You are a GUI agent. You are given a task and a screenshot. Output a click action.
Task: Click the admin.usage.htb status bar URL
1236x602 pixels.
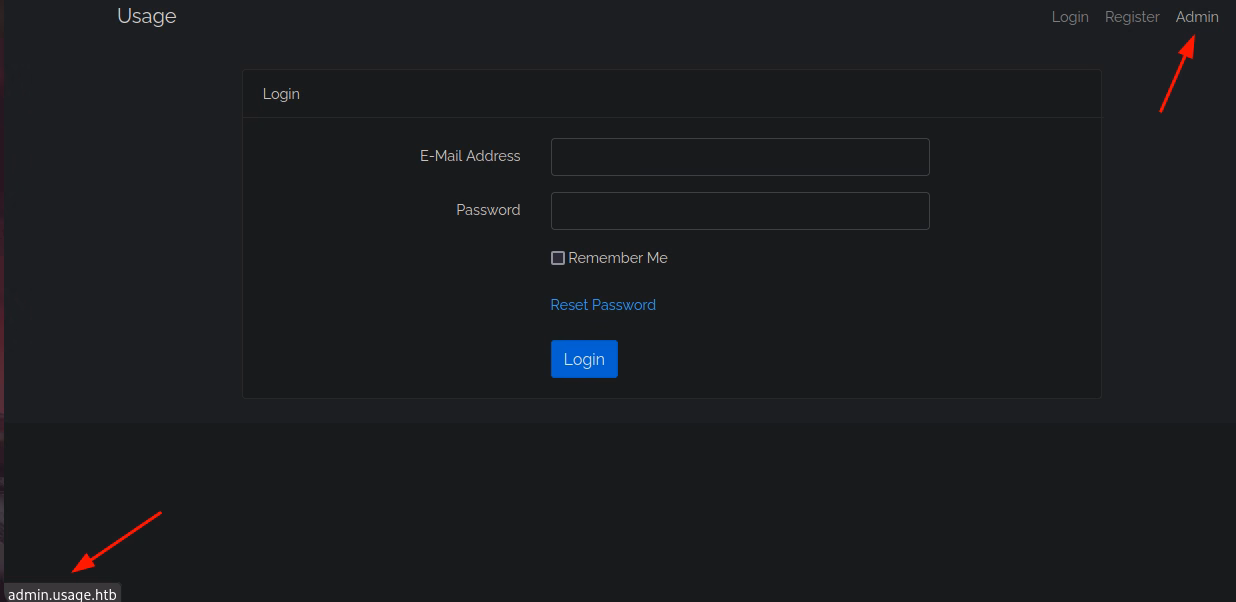[x=62, y=594]
